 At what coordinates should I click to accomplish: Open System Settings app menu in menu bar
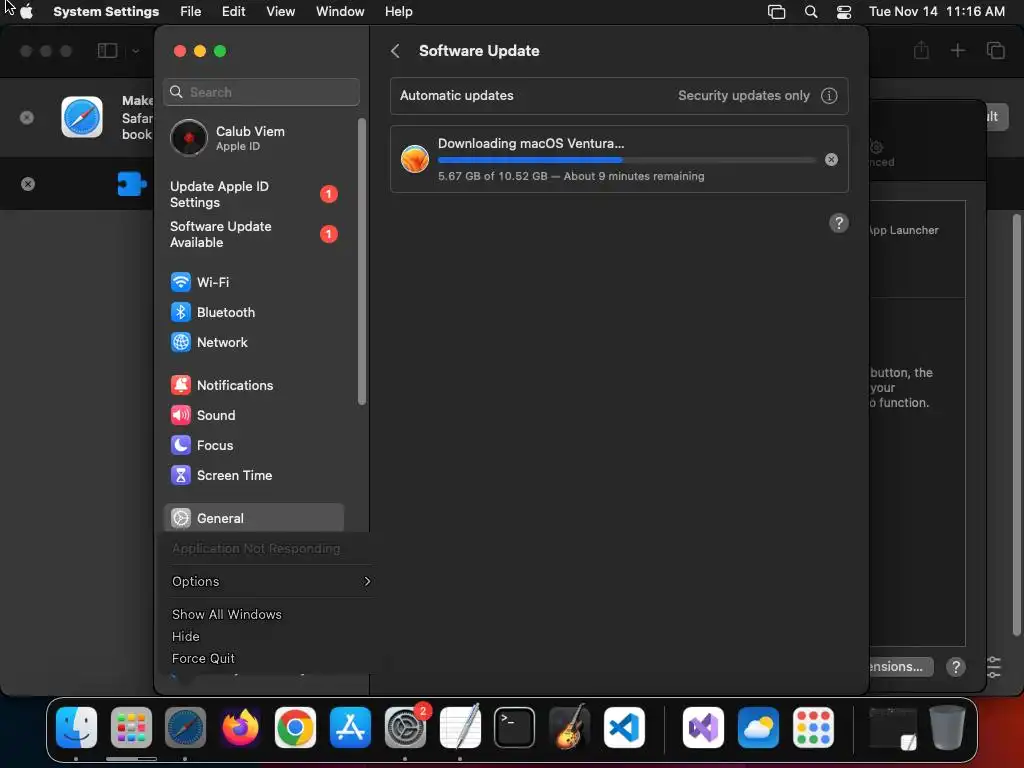pyautogui.click(x=106, y=12)
